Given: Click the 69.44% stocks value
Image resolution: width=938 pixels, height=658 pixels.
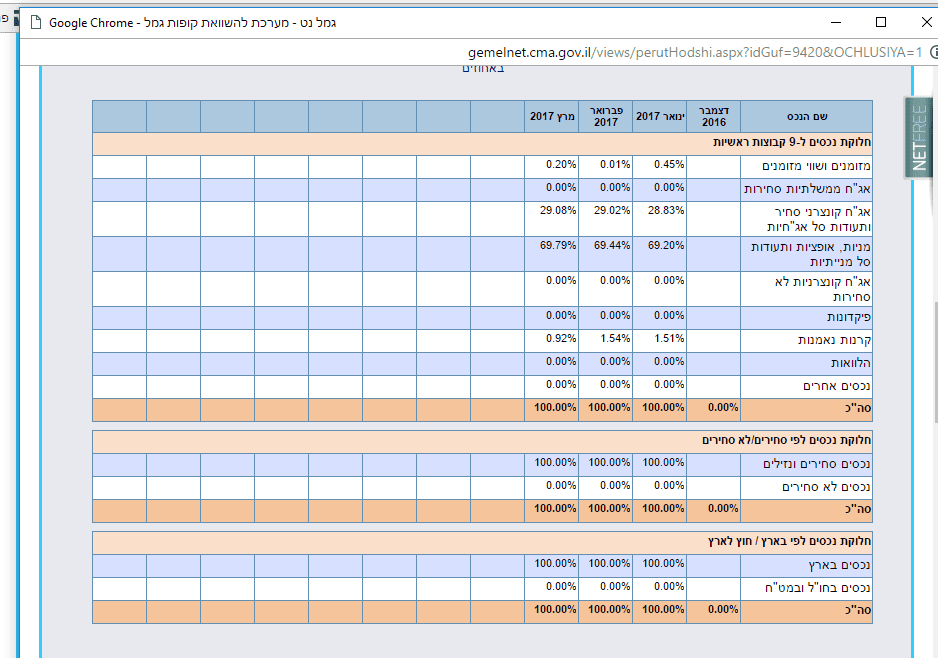Looking at the screenshot, I should (611, 245).
